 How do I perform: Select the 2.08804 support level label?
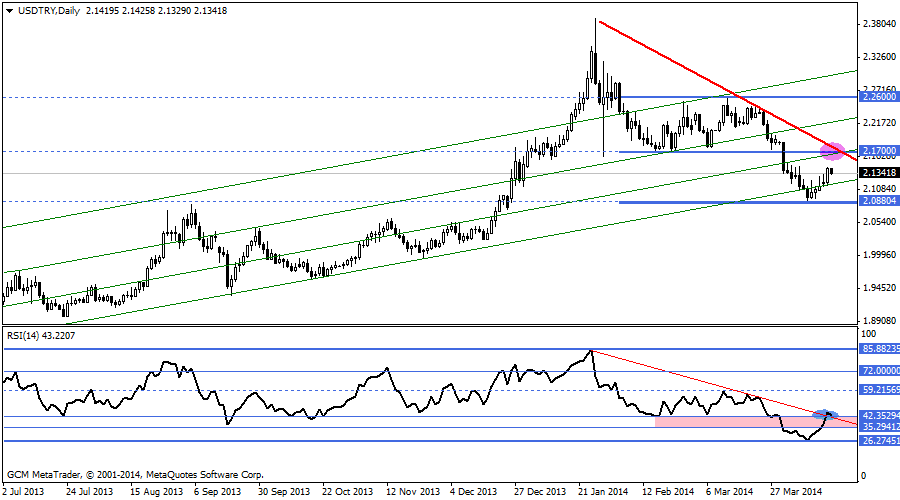[x=879, y=201]
